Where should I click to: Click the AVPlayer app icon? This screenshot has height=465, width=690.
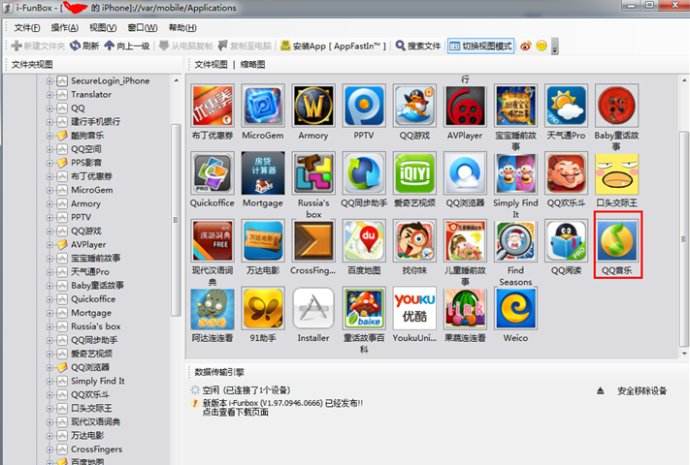click(465, 106)
